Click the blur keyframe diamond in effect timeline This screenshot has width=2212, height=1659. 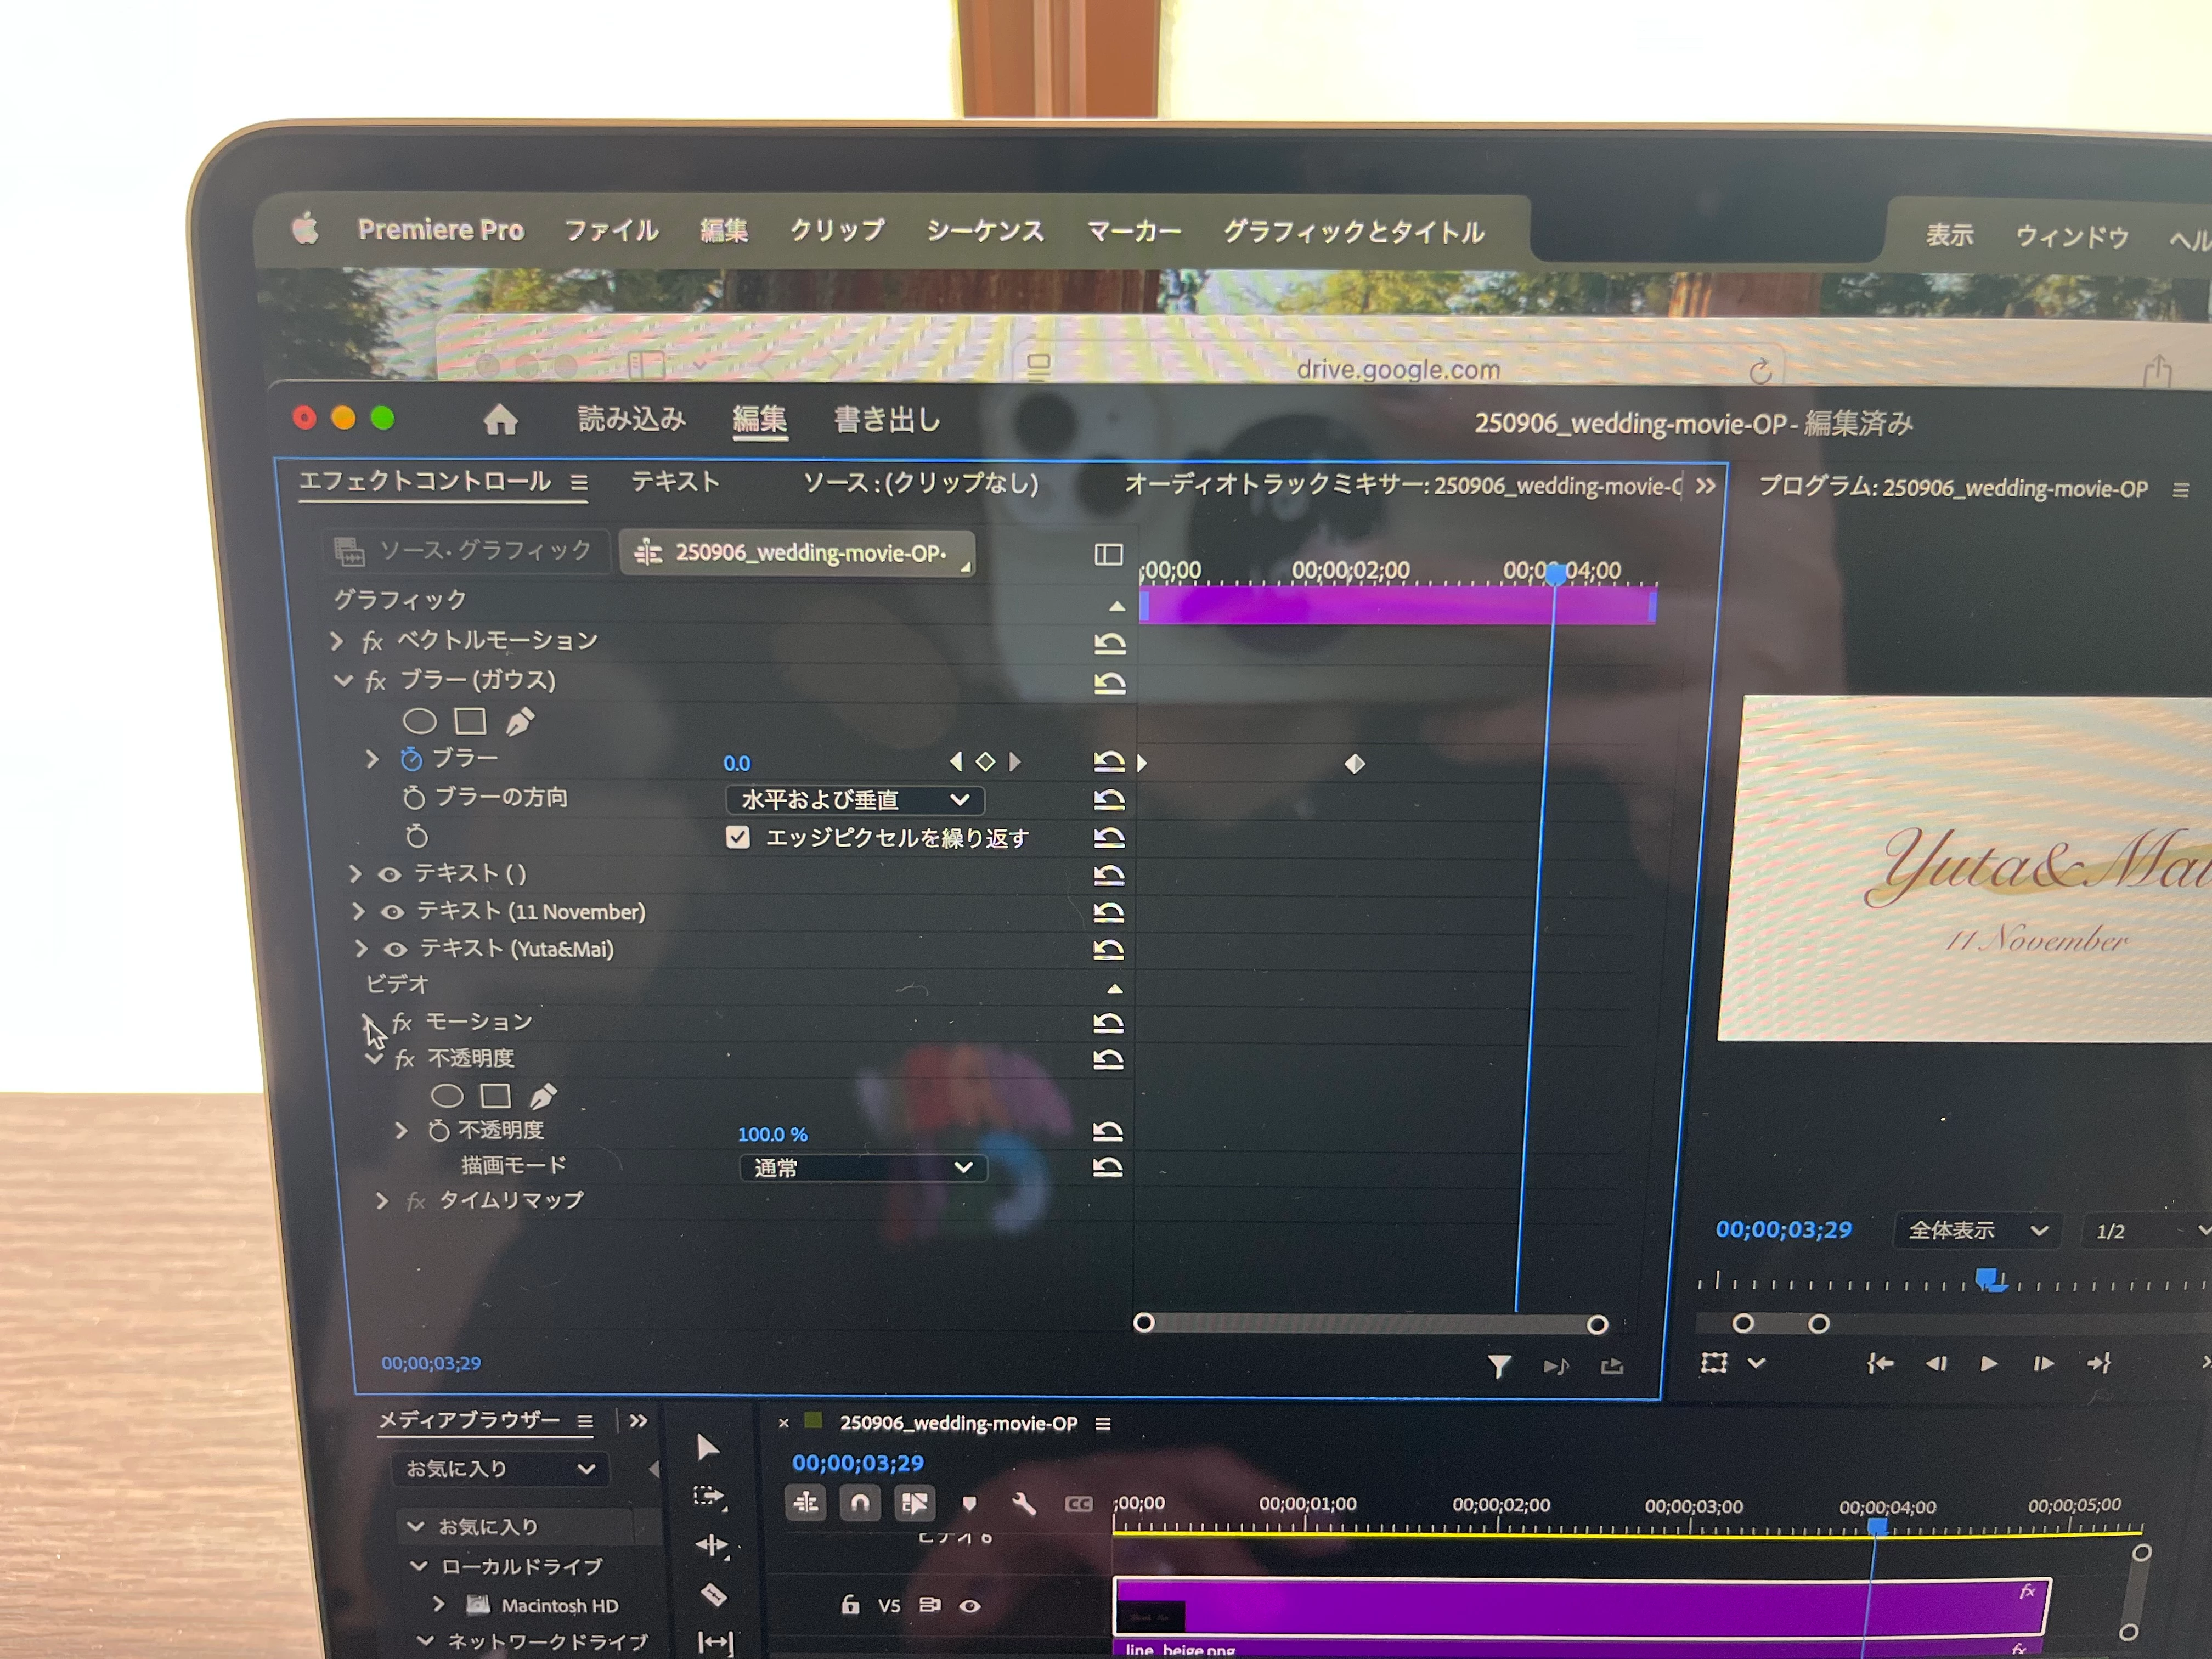click(1354, 764)
